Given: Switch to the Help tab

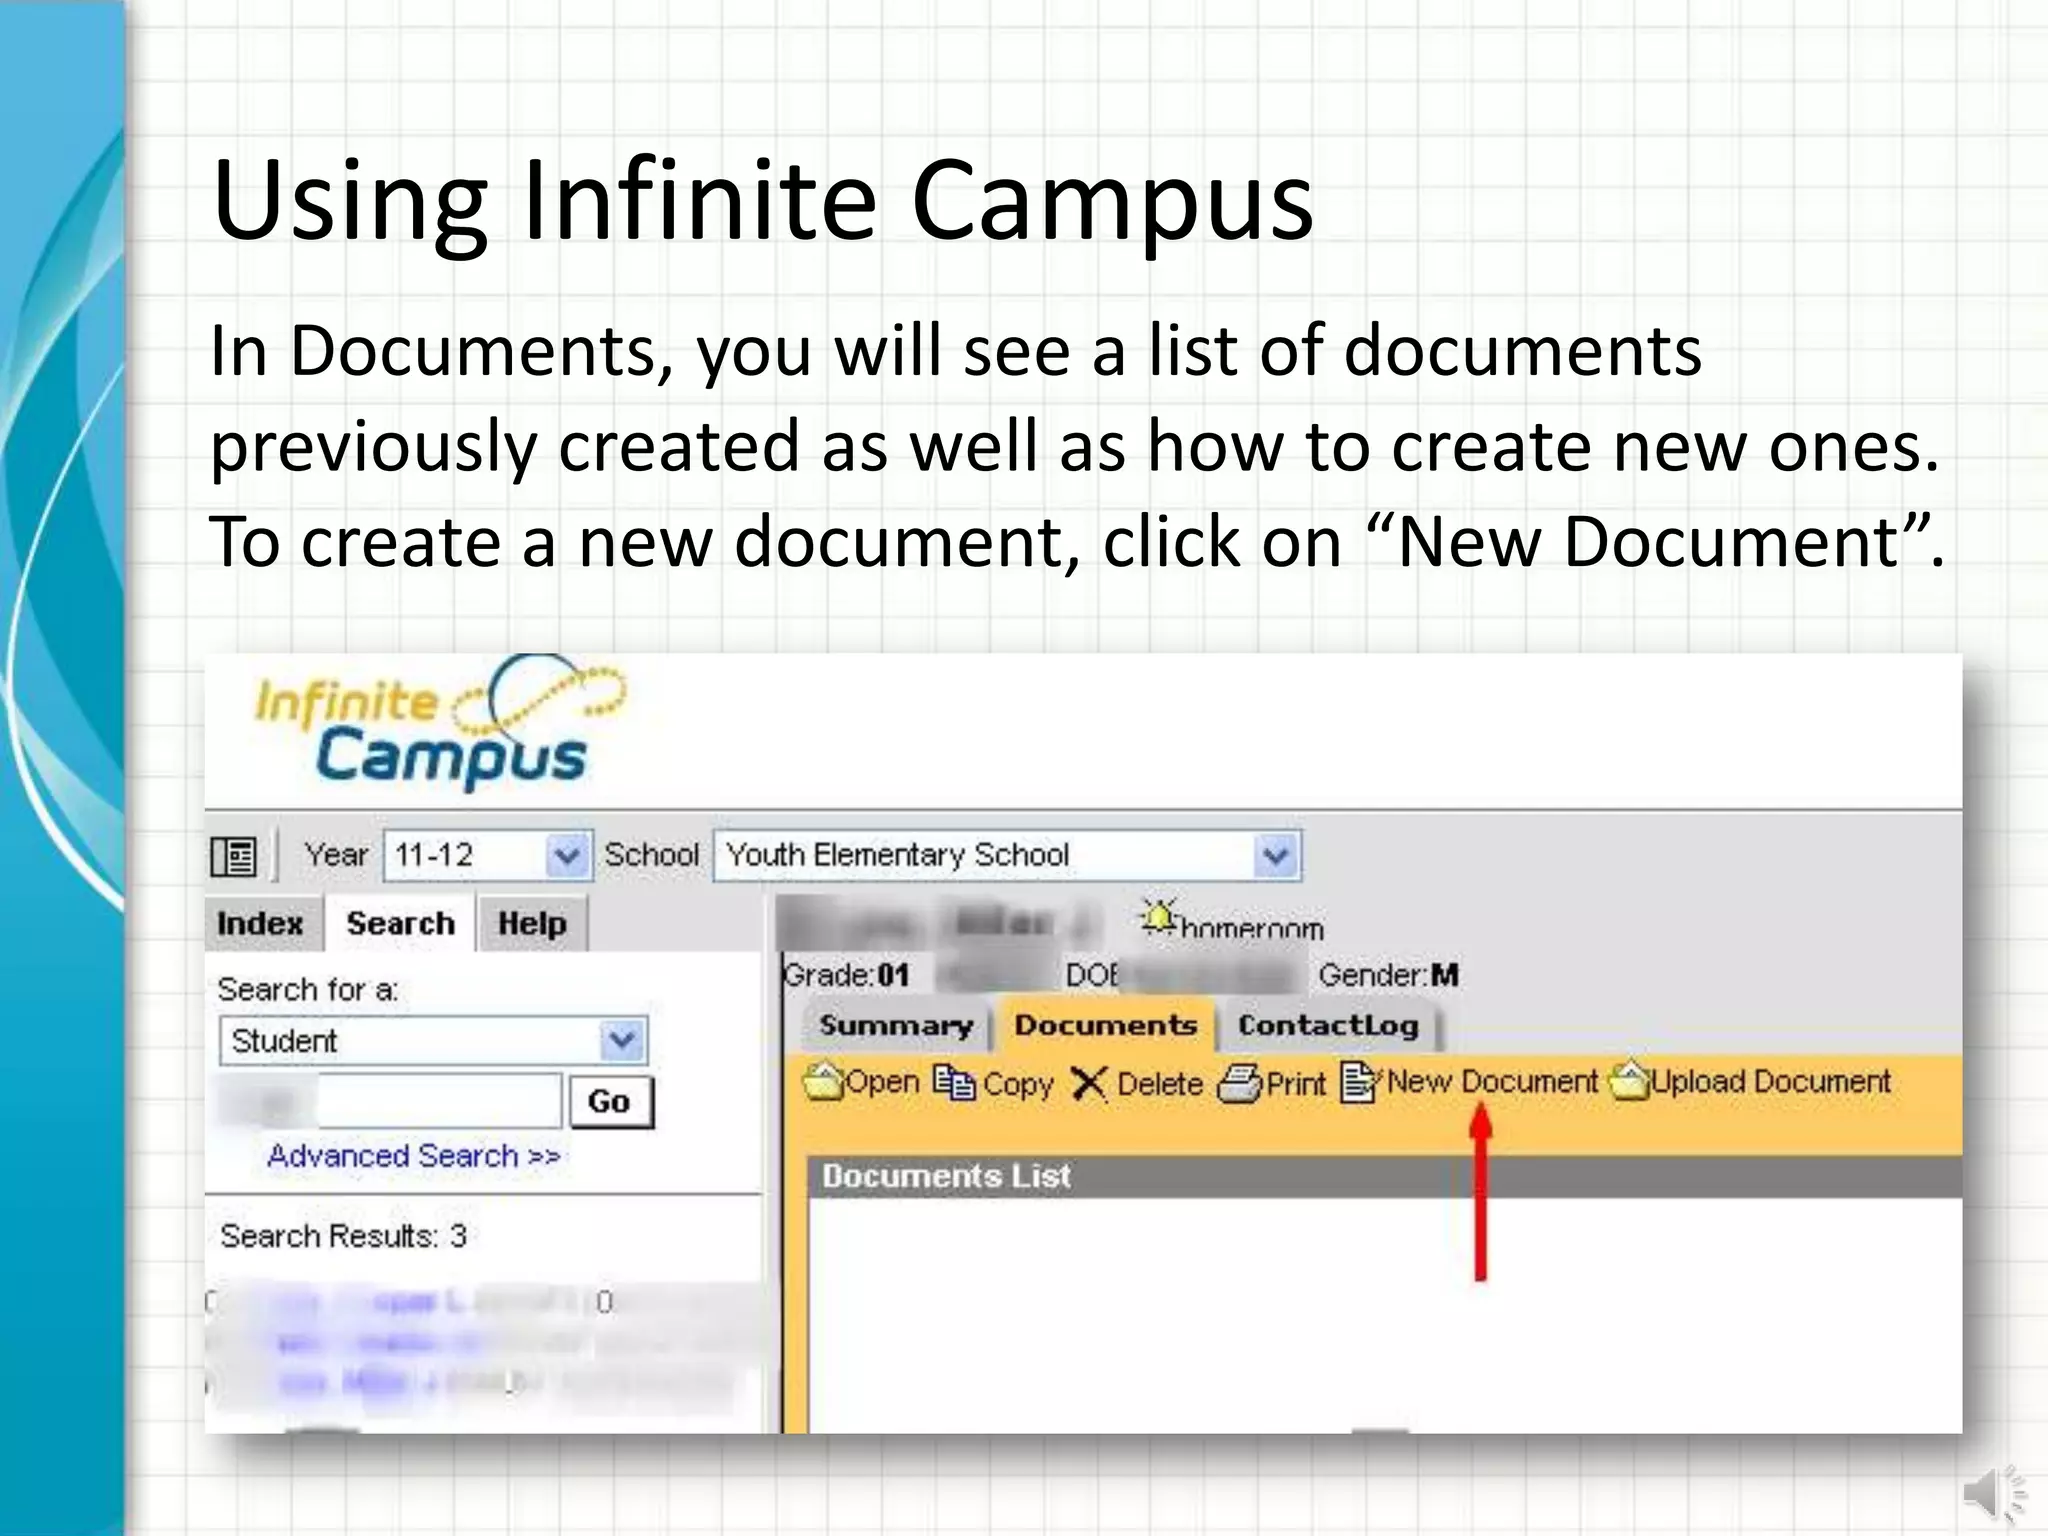Looking at the screenshot, I should click(532, 923).
